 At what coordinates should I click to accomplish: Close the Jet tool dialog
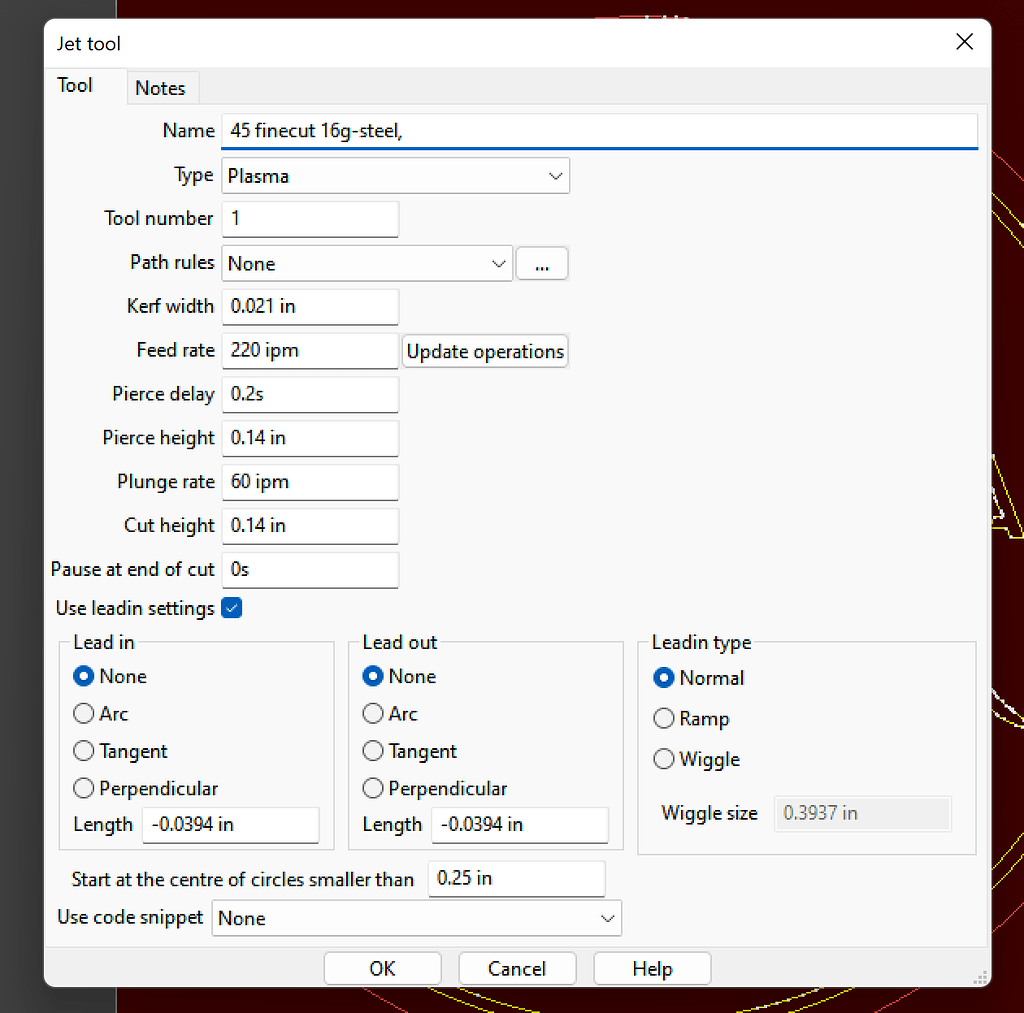pyautogui.click(x=964, y=42)
